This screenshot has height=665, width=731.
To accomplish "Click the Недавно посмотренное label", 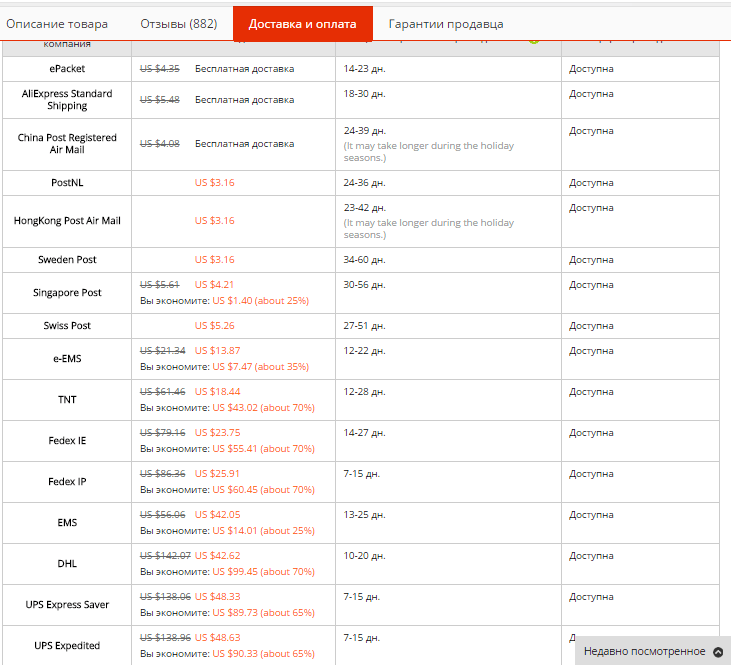I will (644, 651).
